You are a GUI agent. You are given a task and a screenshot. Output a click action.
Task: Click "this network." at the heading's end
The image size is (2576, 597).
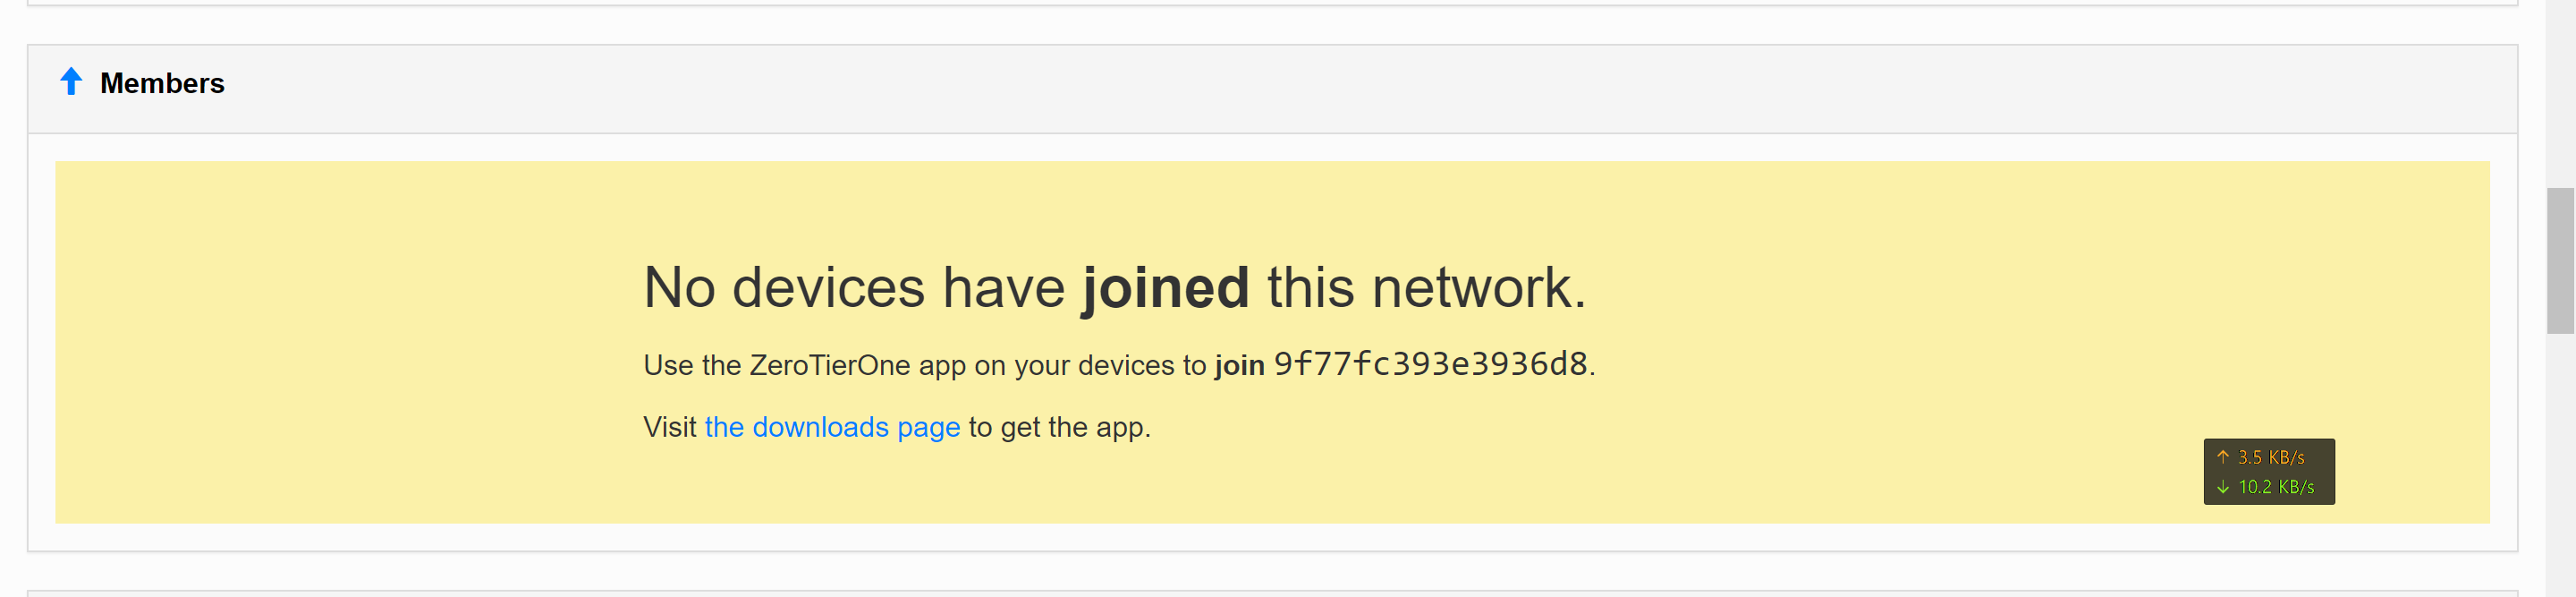(1426, 288)
